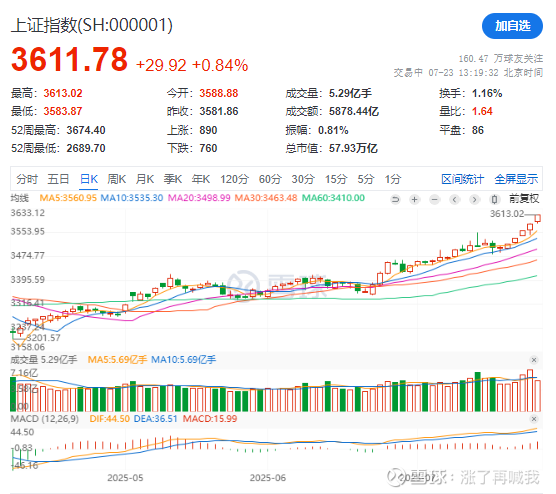Click the 加自选 add-to-watchlist button
The image size is (556, 494).
pos(512,26)
